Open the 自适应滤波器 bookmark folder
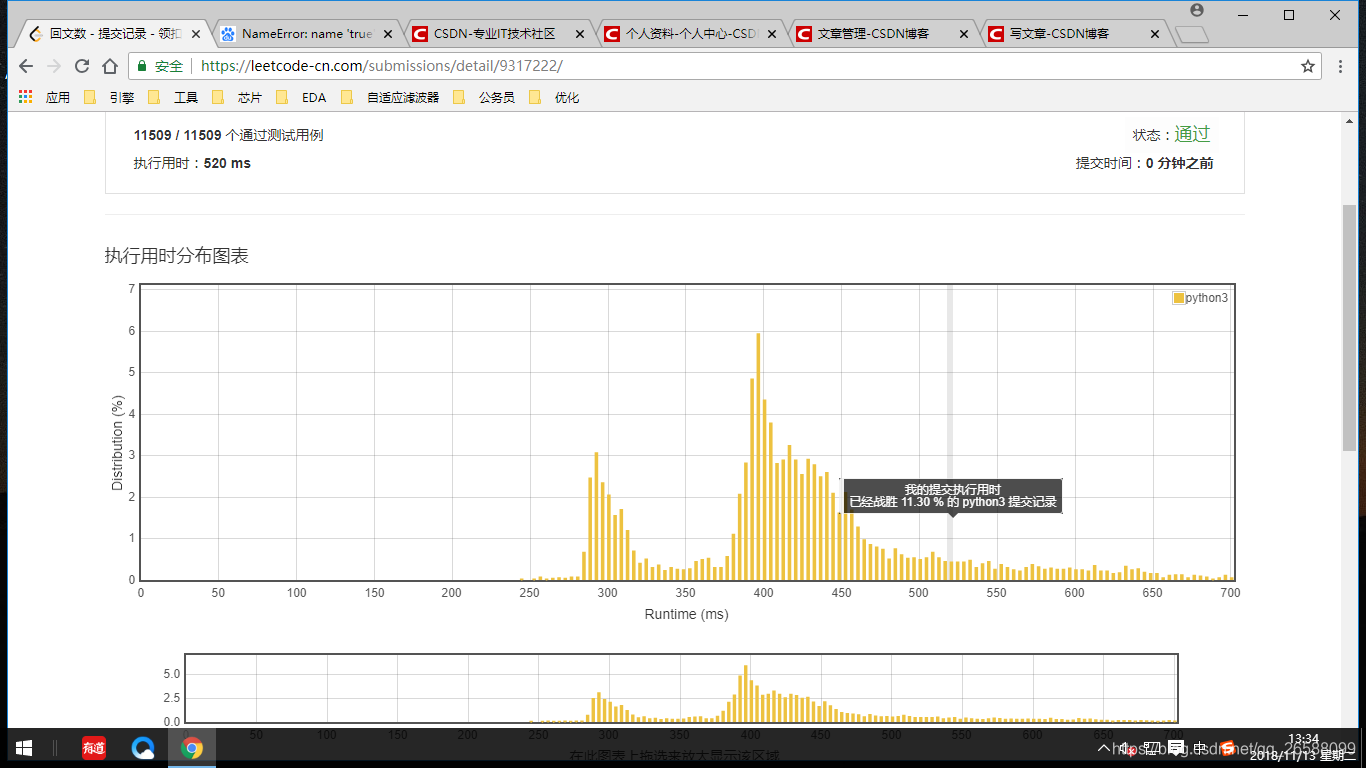 tap(390, 97)
